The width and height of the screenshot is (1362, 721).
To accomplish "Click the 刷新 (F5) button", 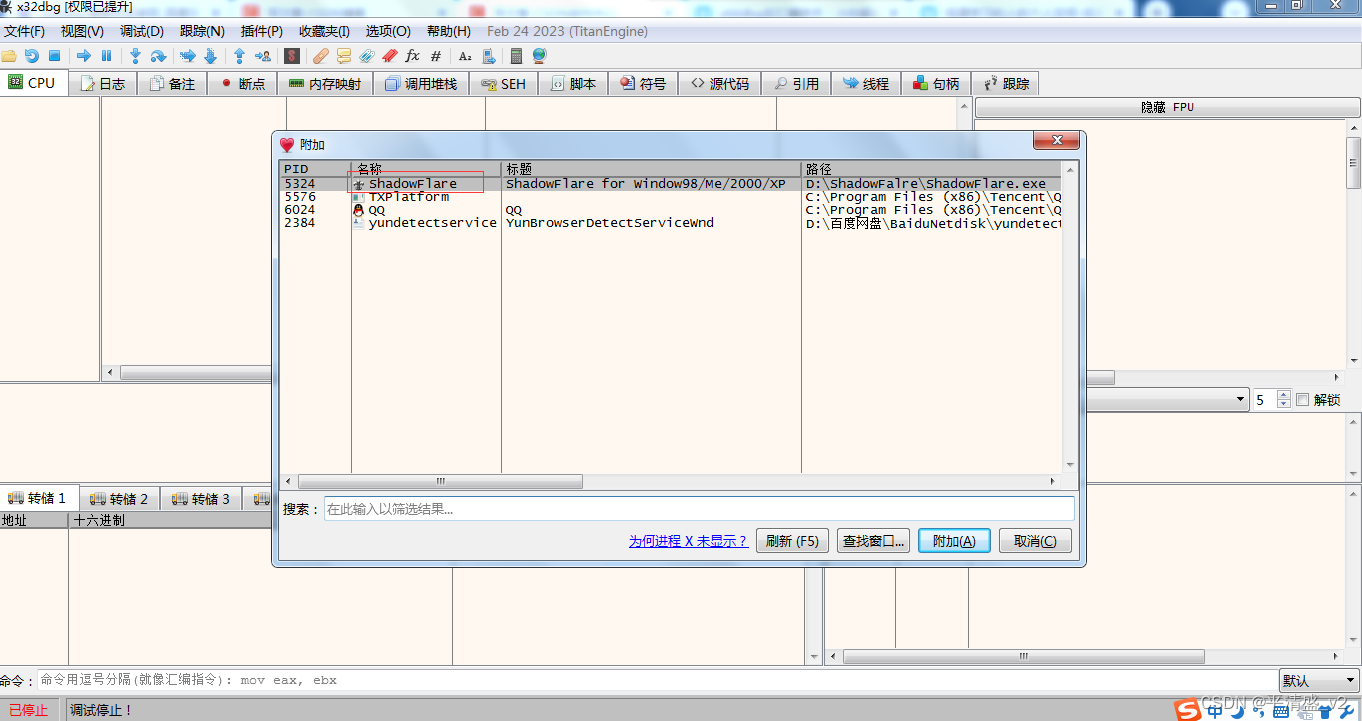I will click(x=792, y=541).
